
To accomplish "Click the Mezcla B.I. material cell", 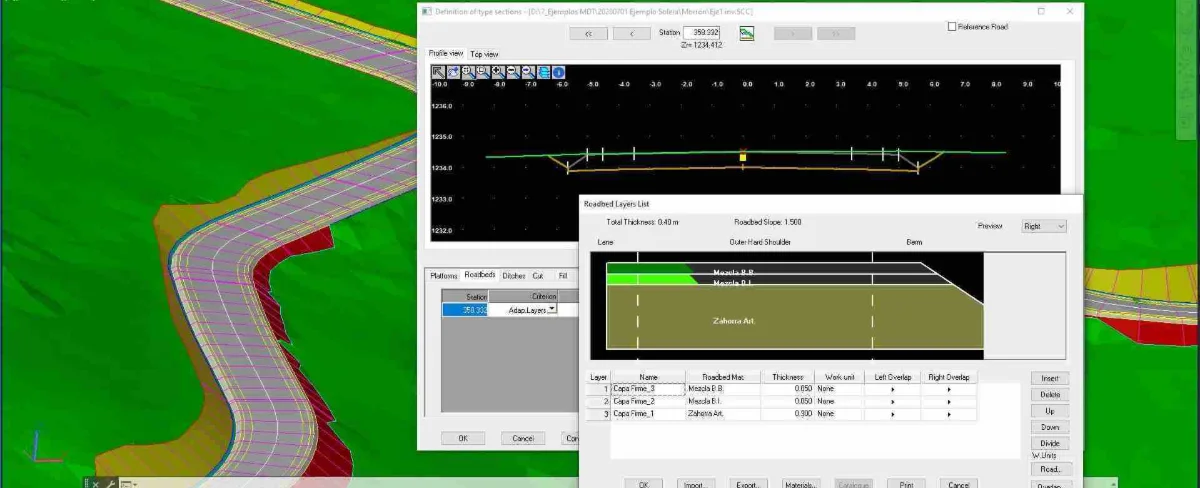I will point(724,401).
